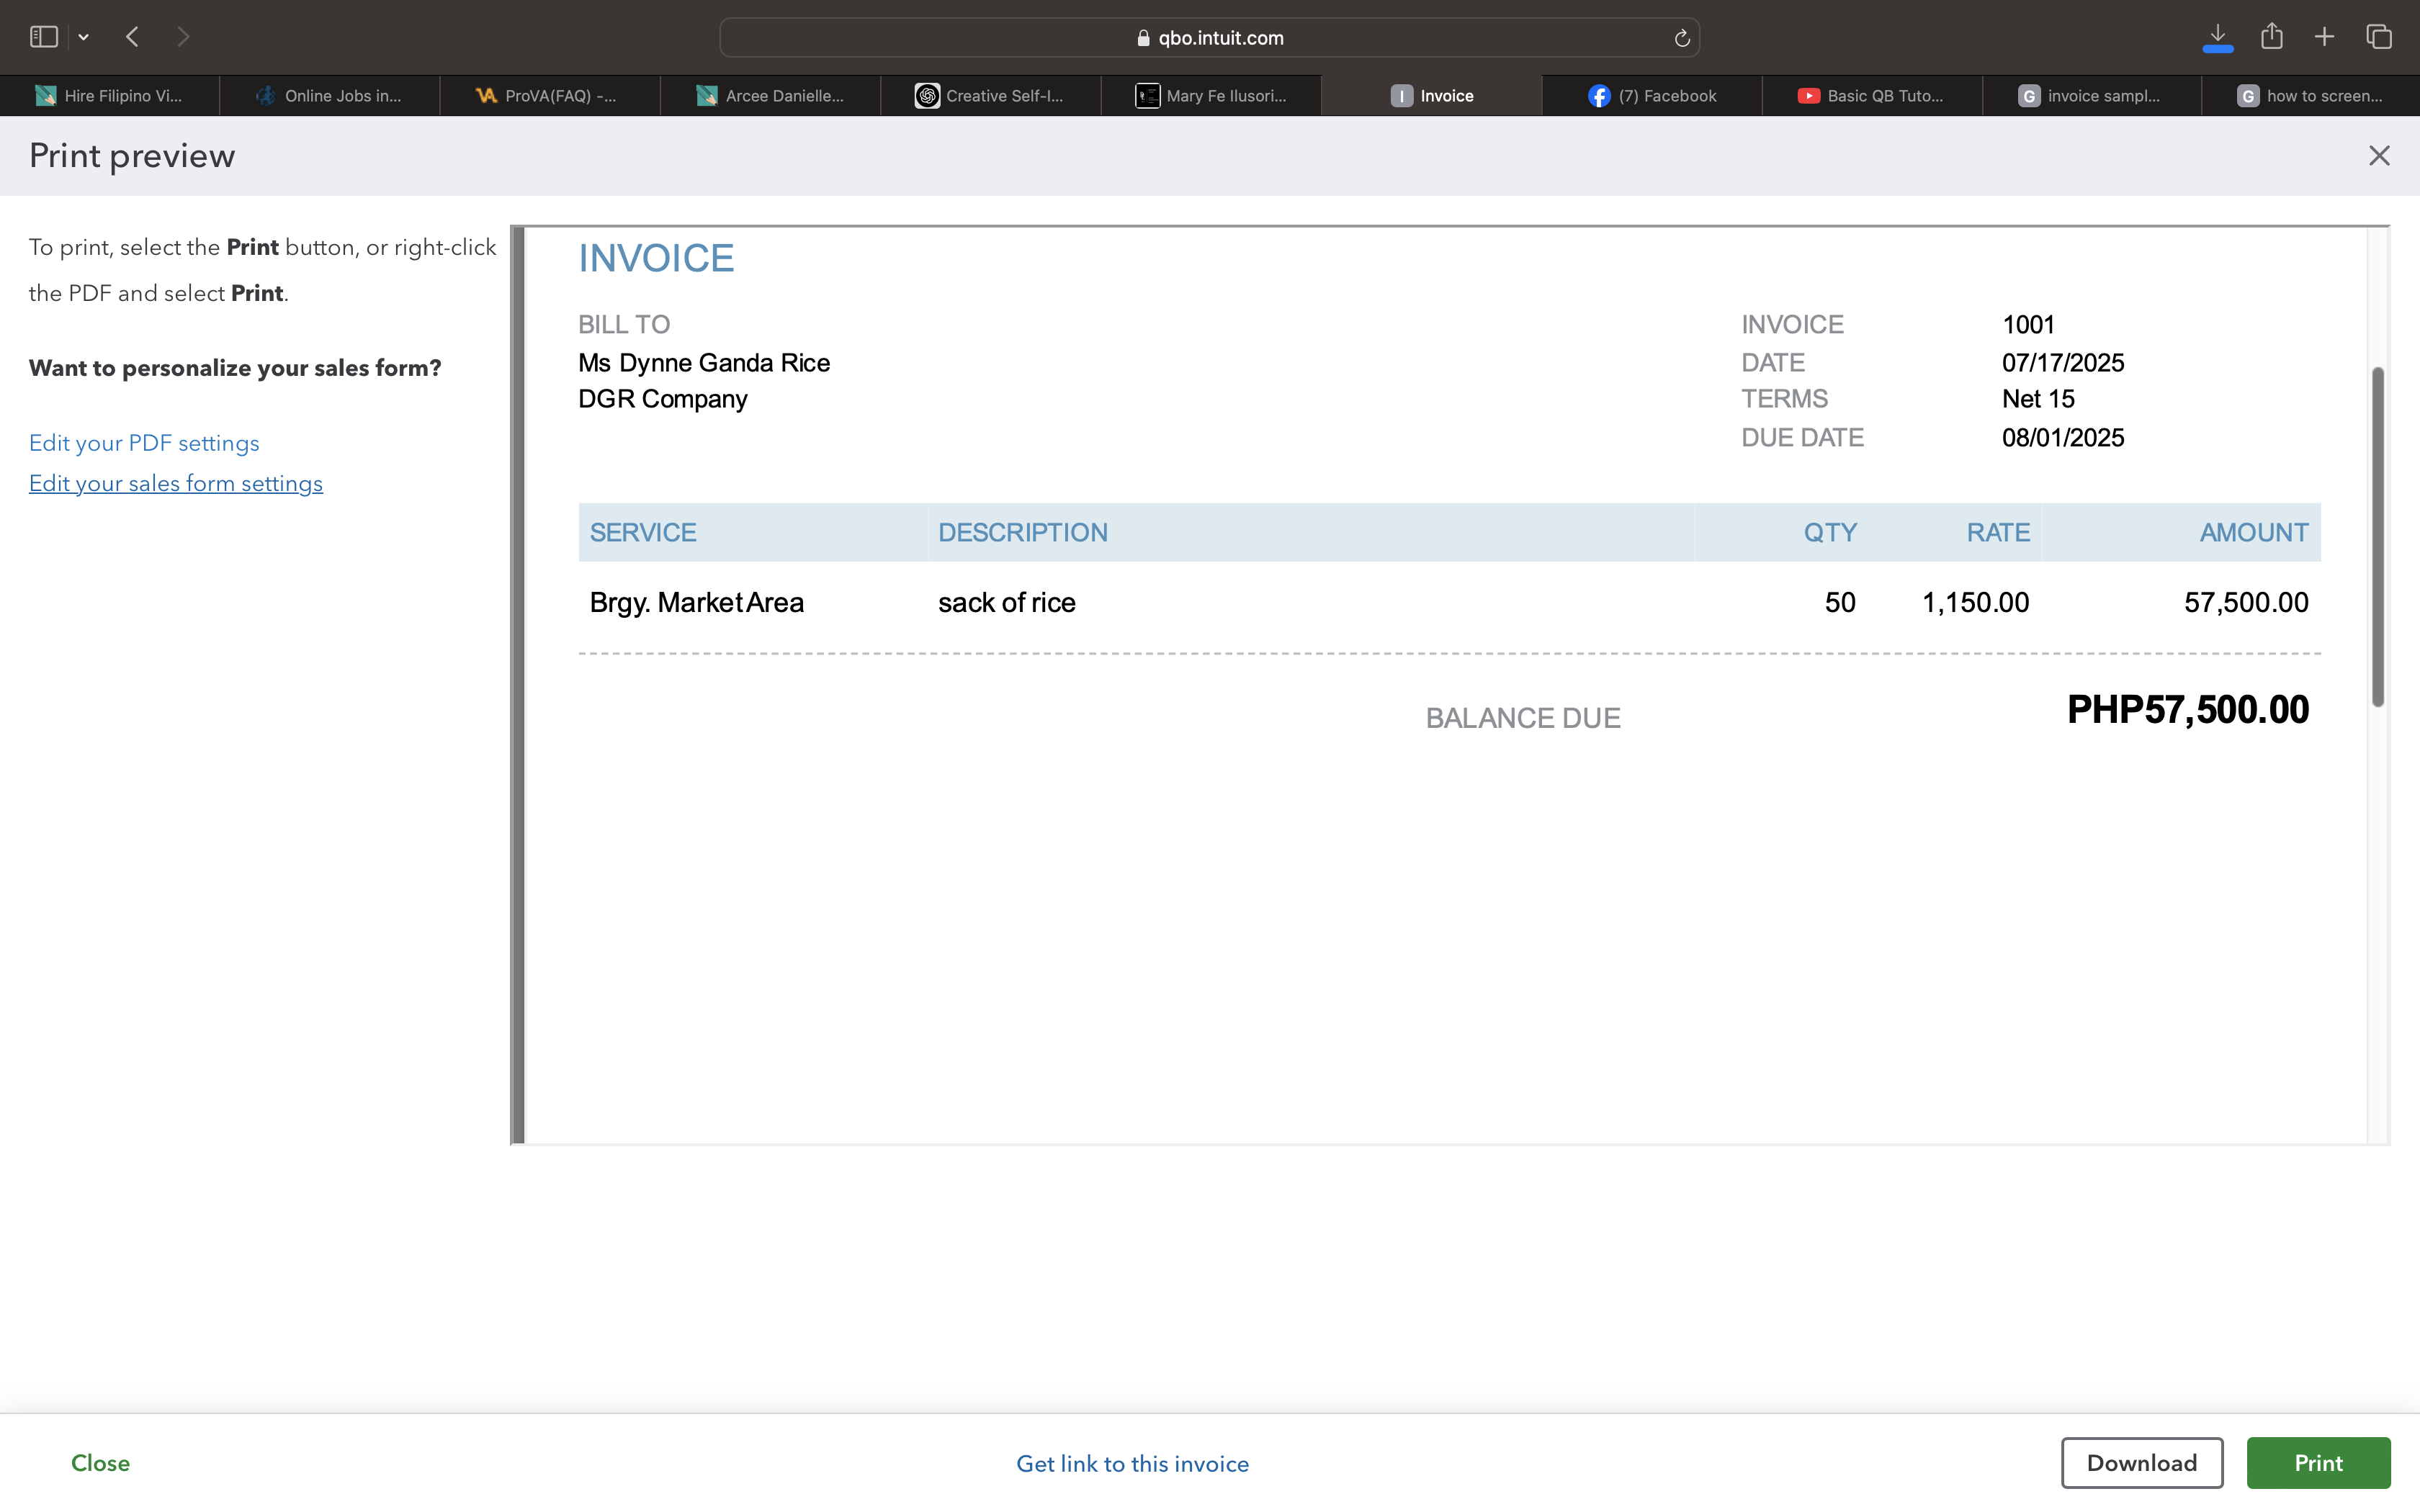This screenshot has width=2420, height=1512.
Task: Click the Invoice tab favicon
Action: click(x=1402, y=96)
